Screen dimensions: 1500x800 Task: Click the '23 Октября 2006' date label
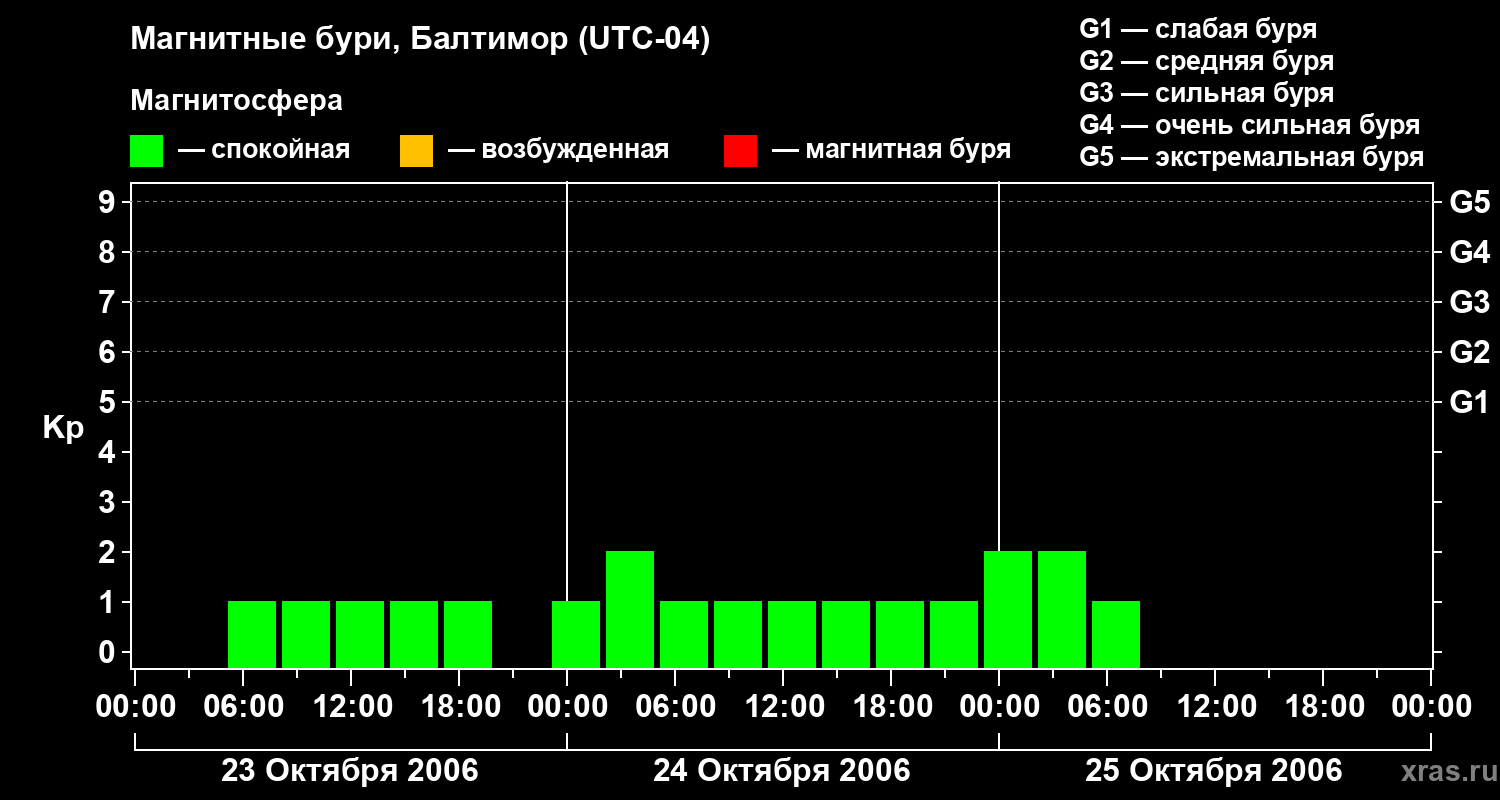coord(350,771)
